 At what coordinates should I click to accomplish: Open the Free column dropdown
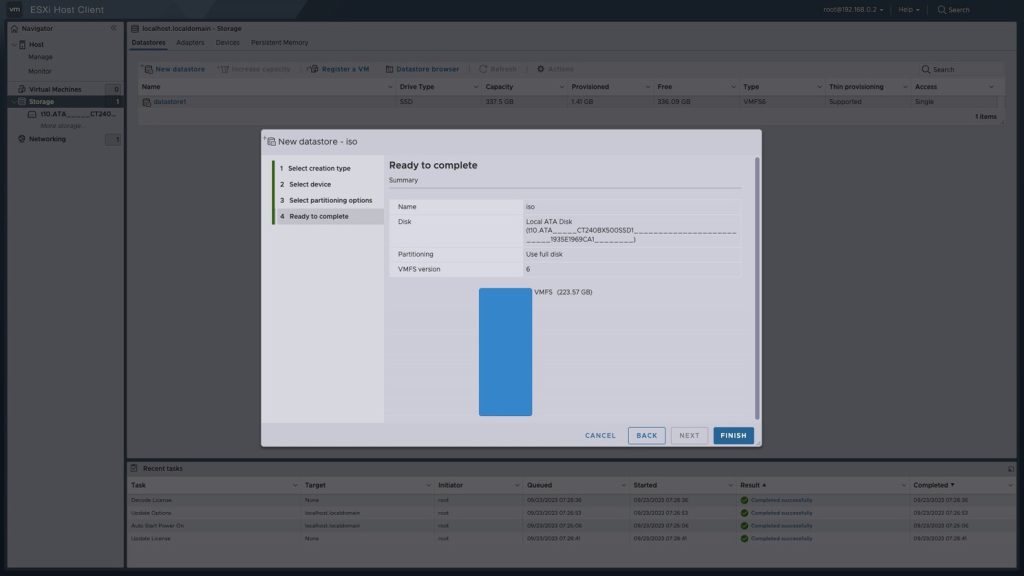733,87
